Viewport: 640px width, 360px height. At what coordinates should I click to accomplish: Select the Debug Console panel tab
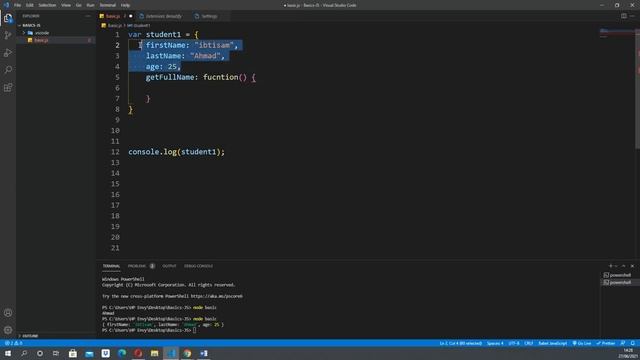point(198,266)
